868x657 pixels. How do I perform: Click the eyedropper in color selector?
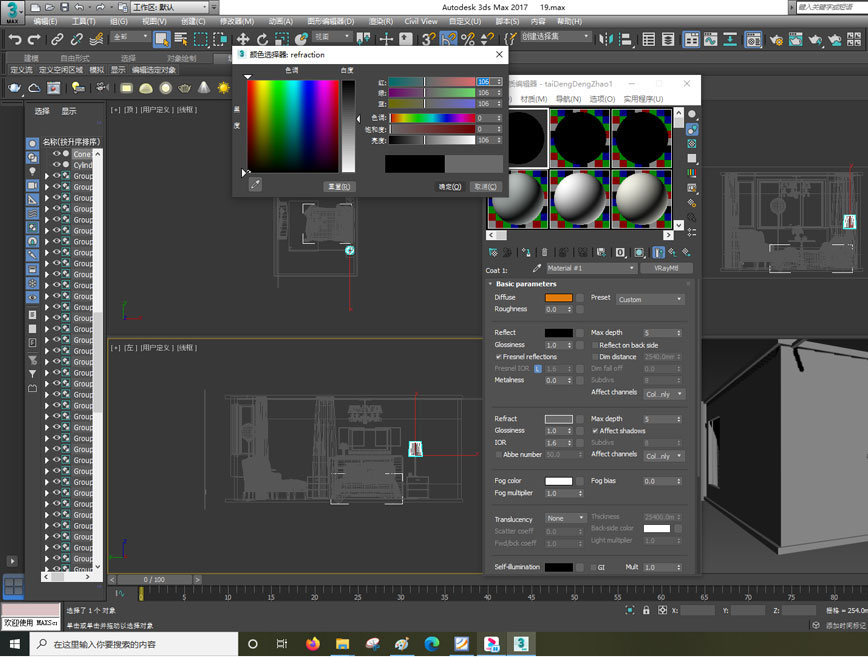[255, 185]
